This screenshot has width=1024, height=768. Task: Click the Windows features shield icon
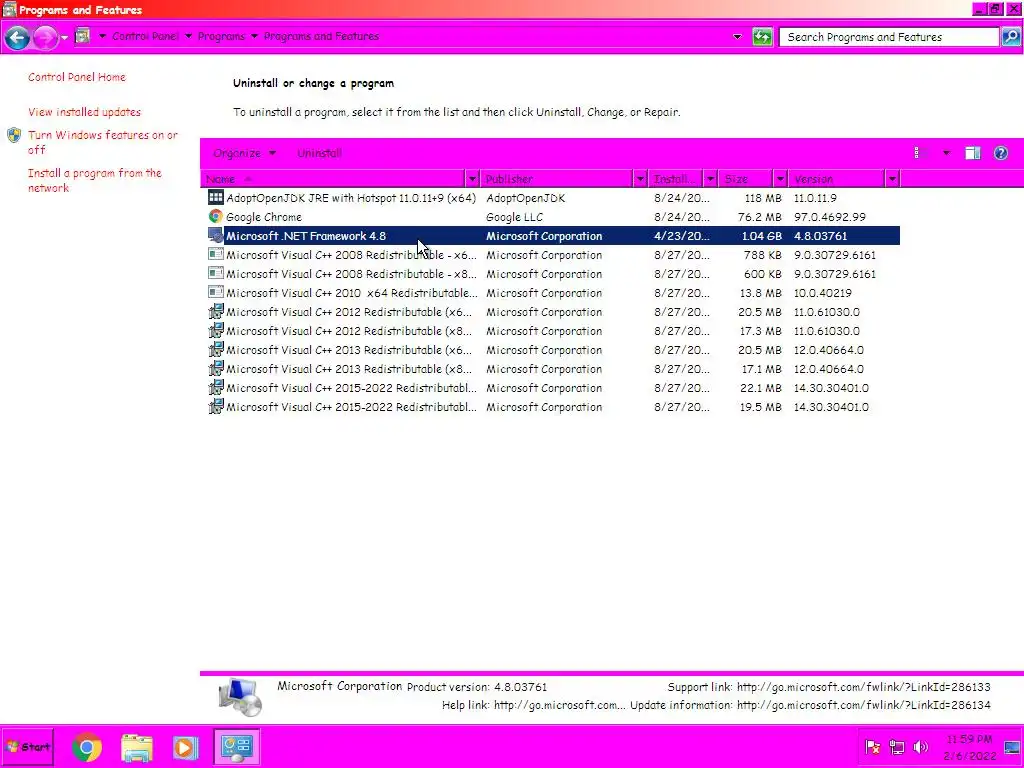[x=14, y=135]
